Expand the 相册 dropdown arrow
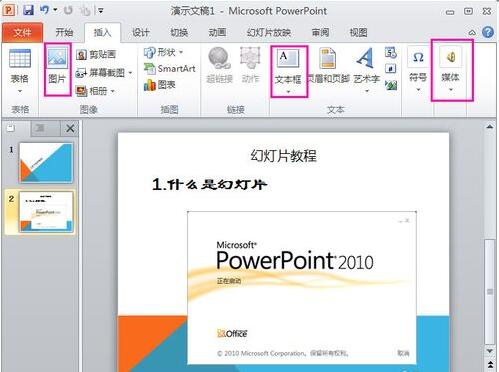This screenshot has height=372, width=499. click(x=113, y=91)
